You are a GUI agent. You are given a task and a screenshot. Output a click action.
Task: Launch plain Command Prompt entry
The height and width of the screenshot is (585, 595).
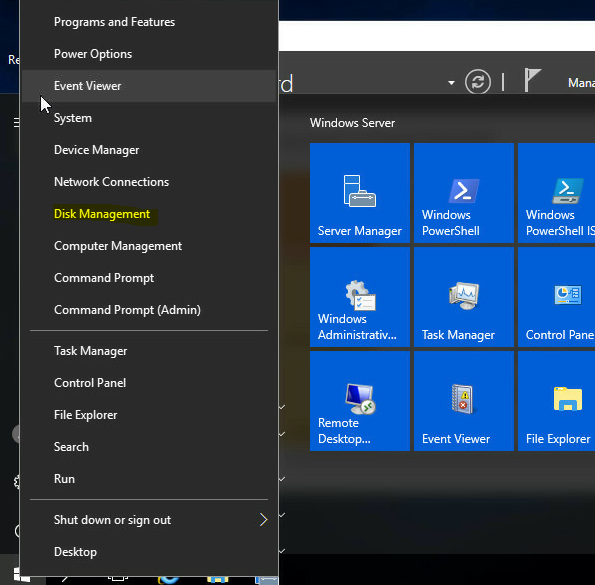pyautogui.click(x=149, y=278)
